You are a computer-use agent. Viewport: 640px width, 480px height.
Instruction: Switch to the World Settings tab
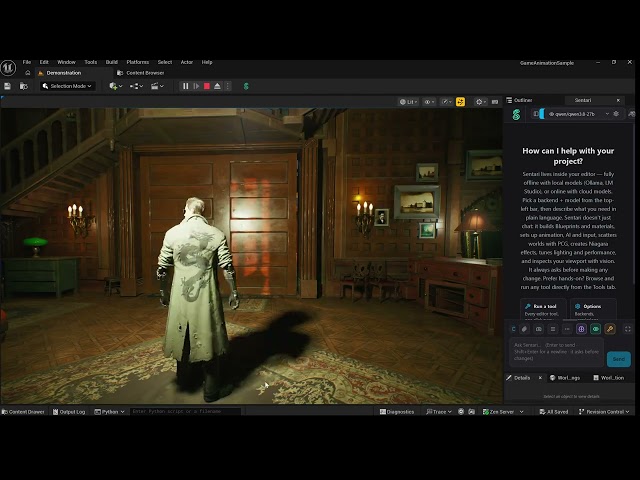click(565, 378)
